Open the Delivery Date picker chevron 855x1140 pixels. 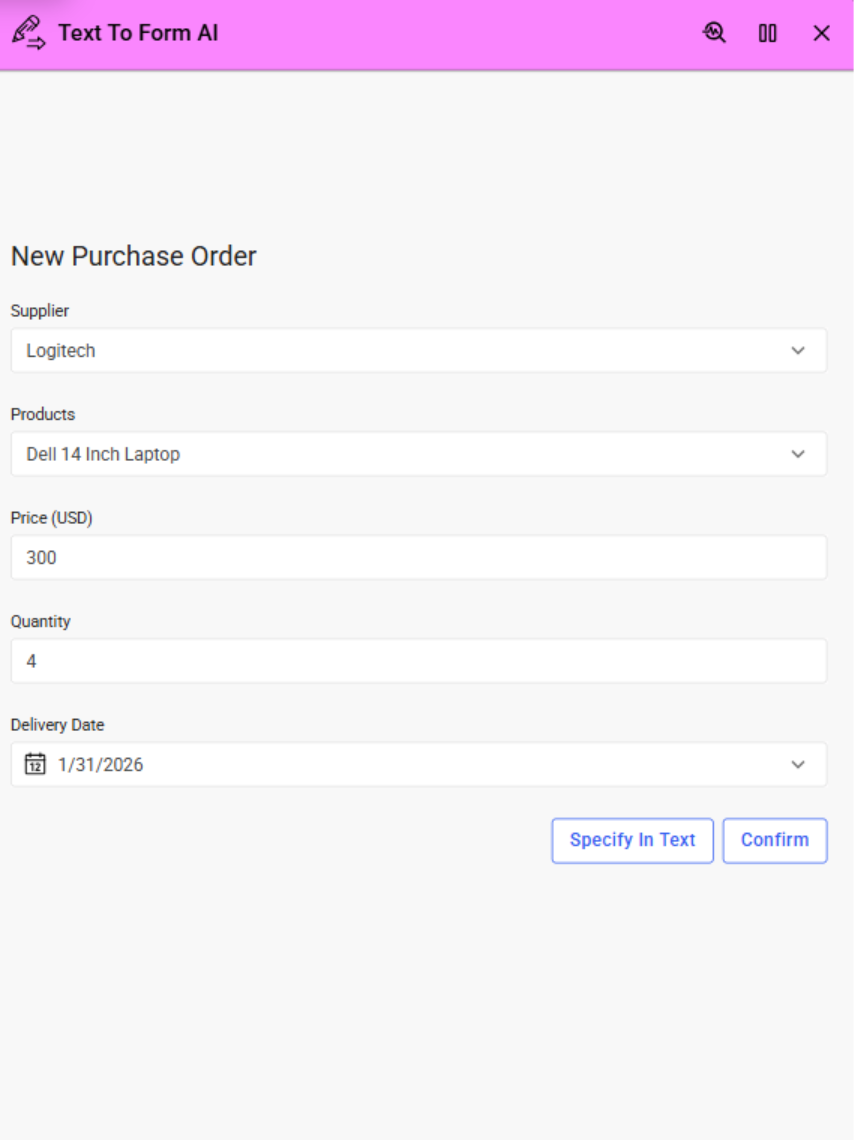click(798, 765)
